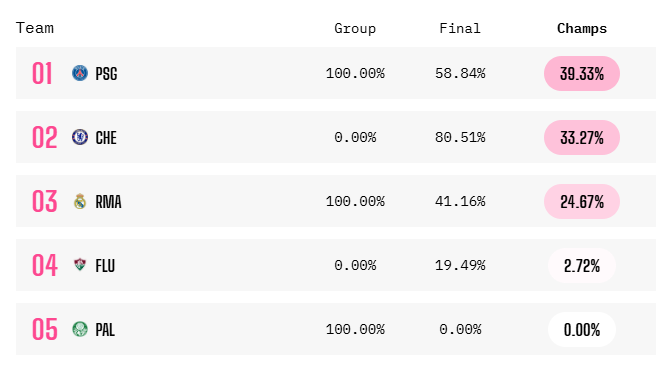Click the 0.00% champs pill for PAL

point(582,329)
